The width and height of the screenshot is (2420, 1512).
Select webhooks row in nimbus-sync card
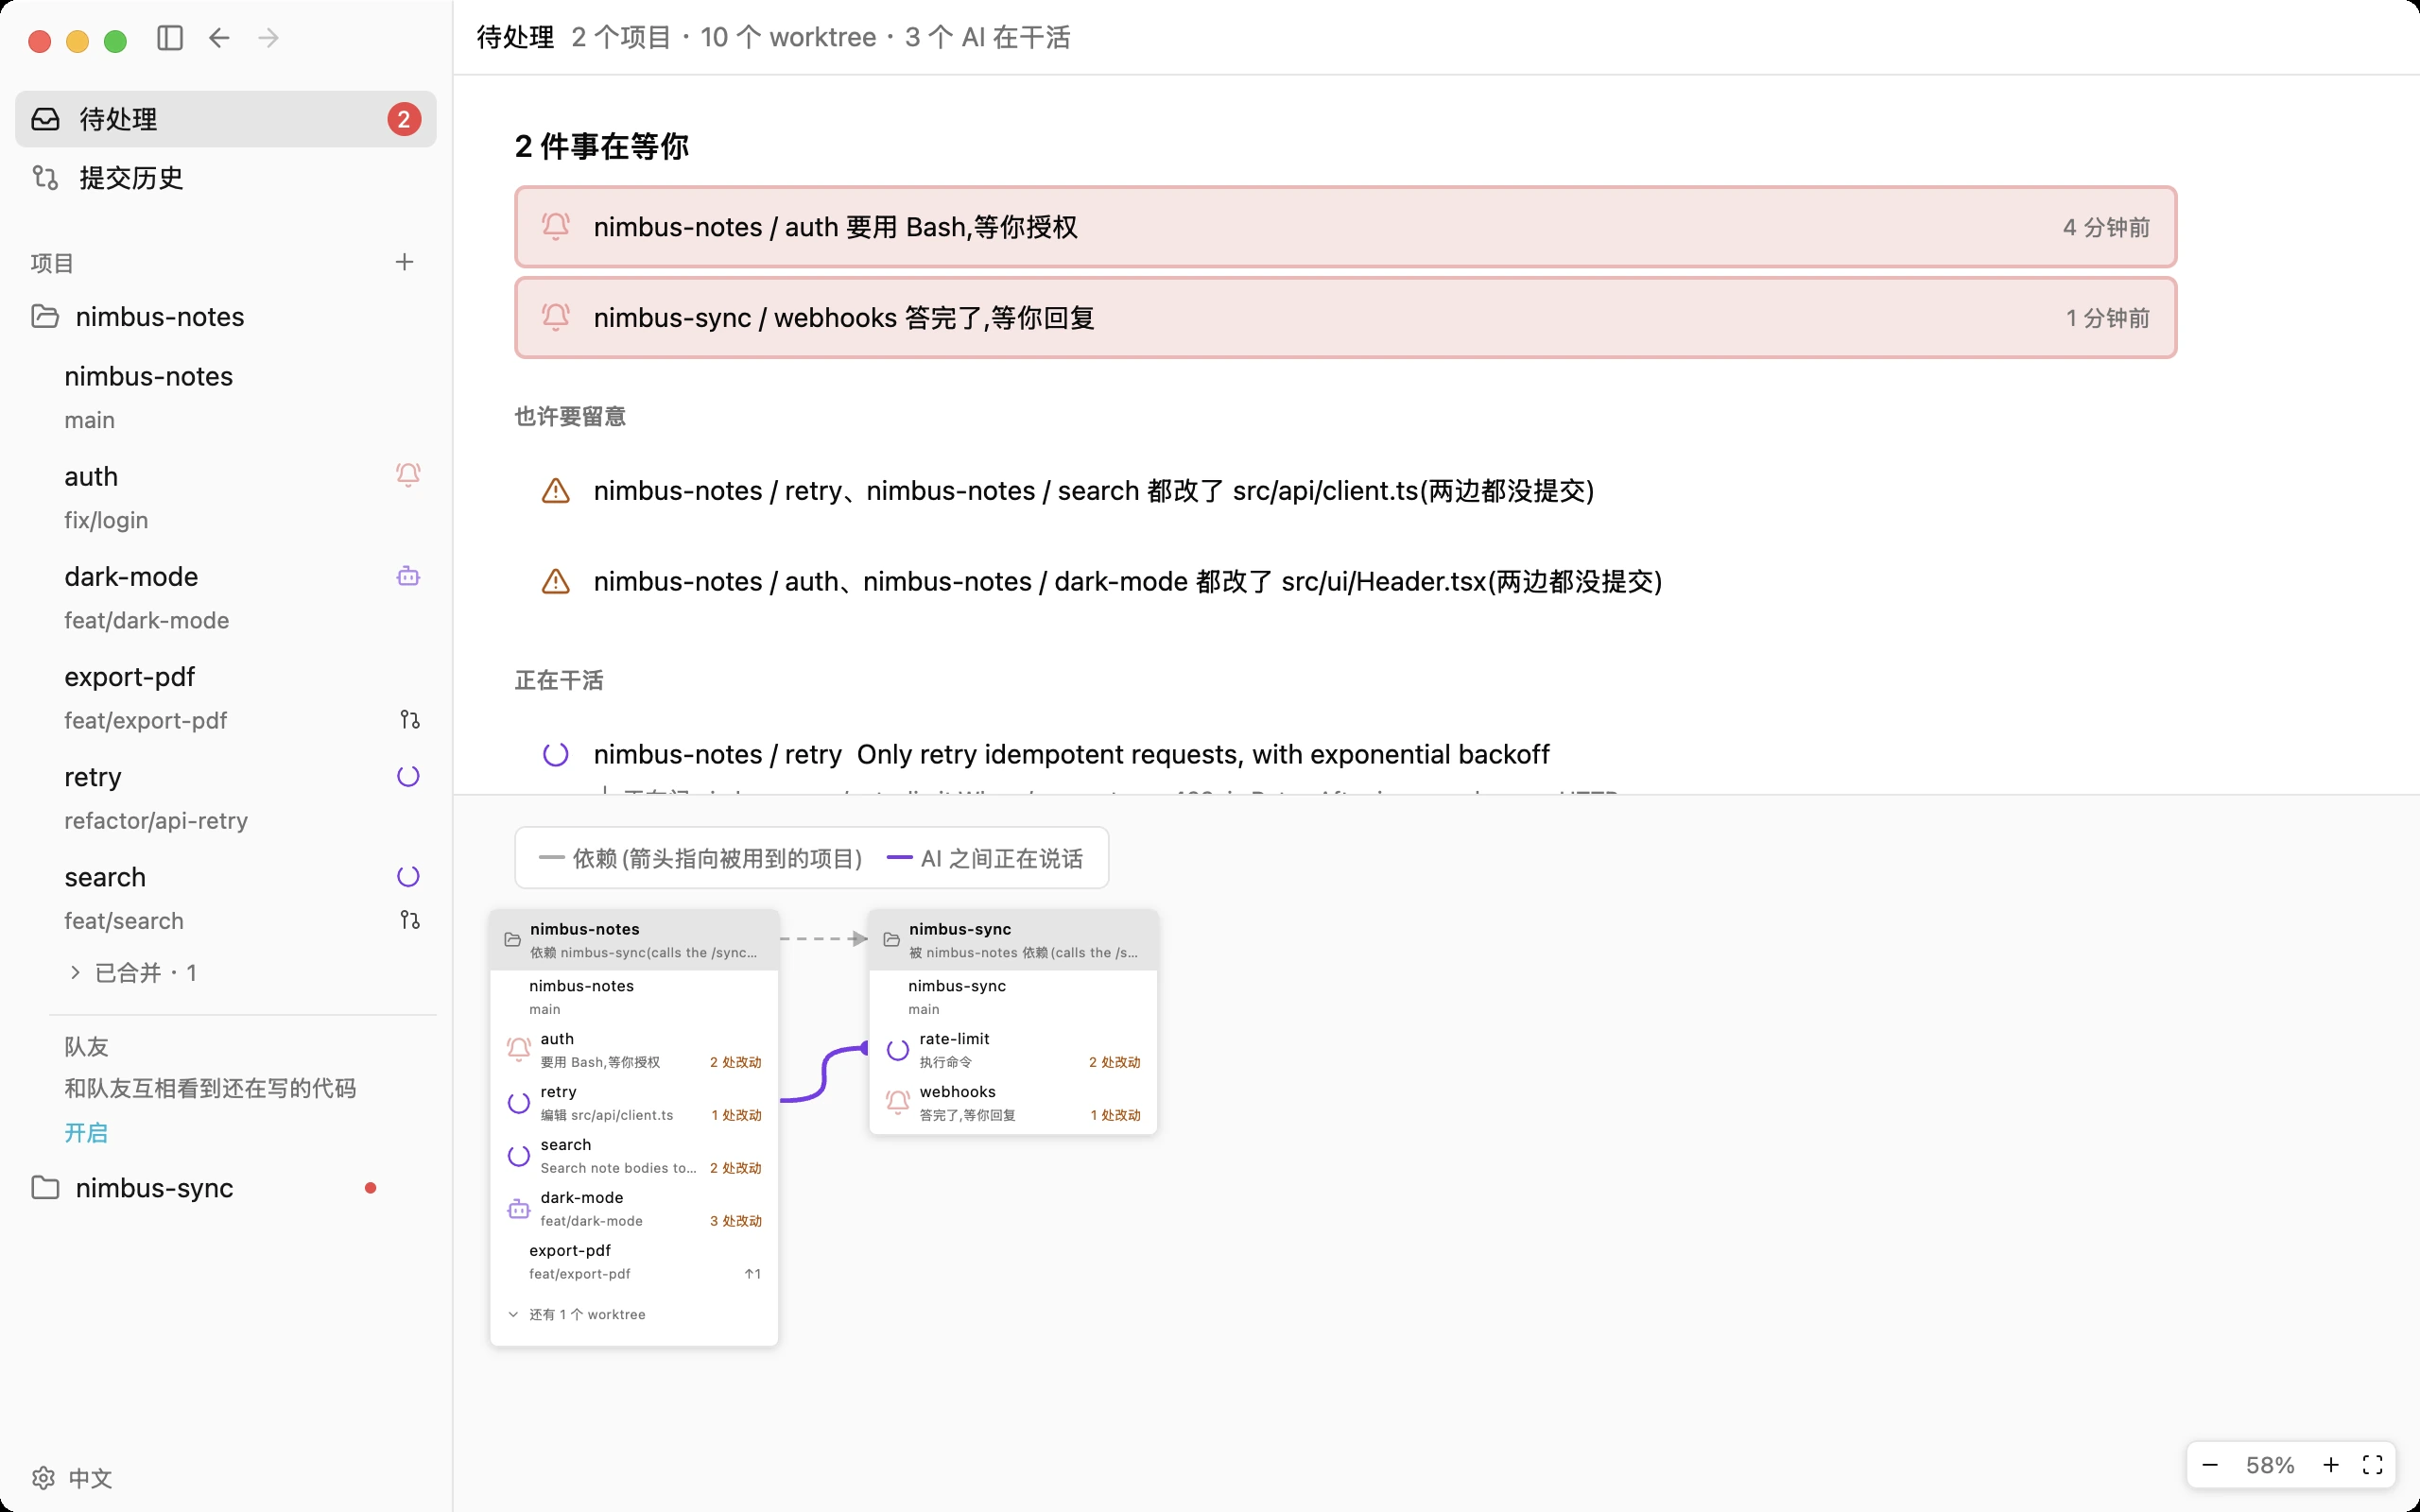click(x=1013, y=1103)
